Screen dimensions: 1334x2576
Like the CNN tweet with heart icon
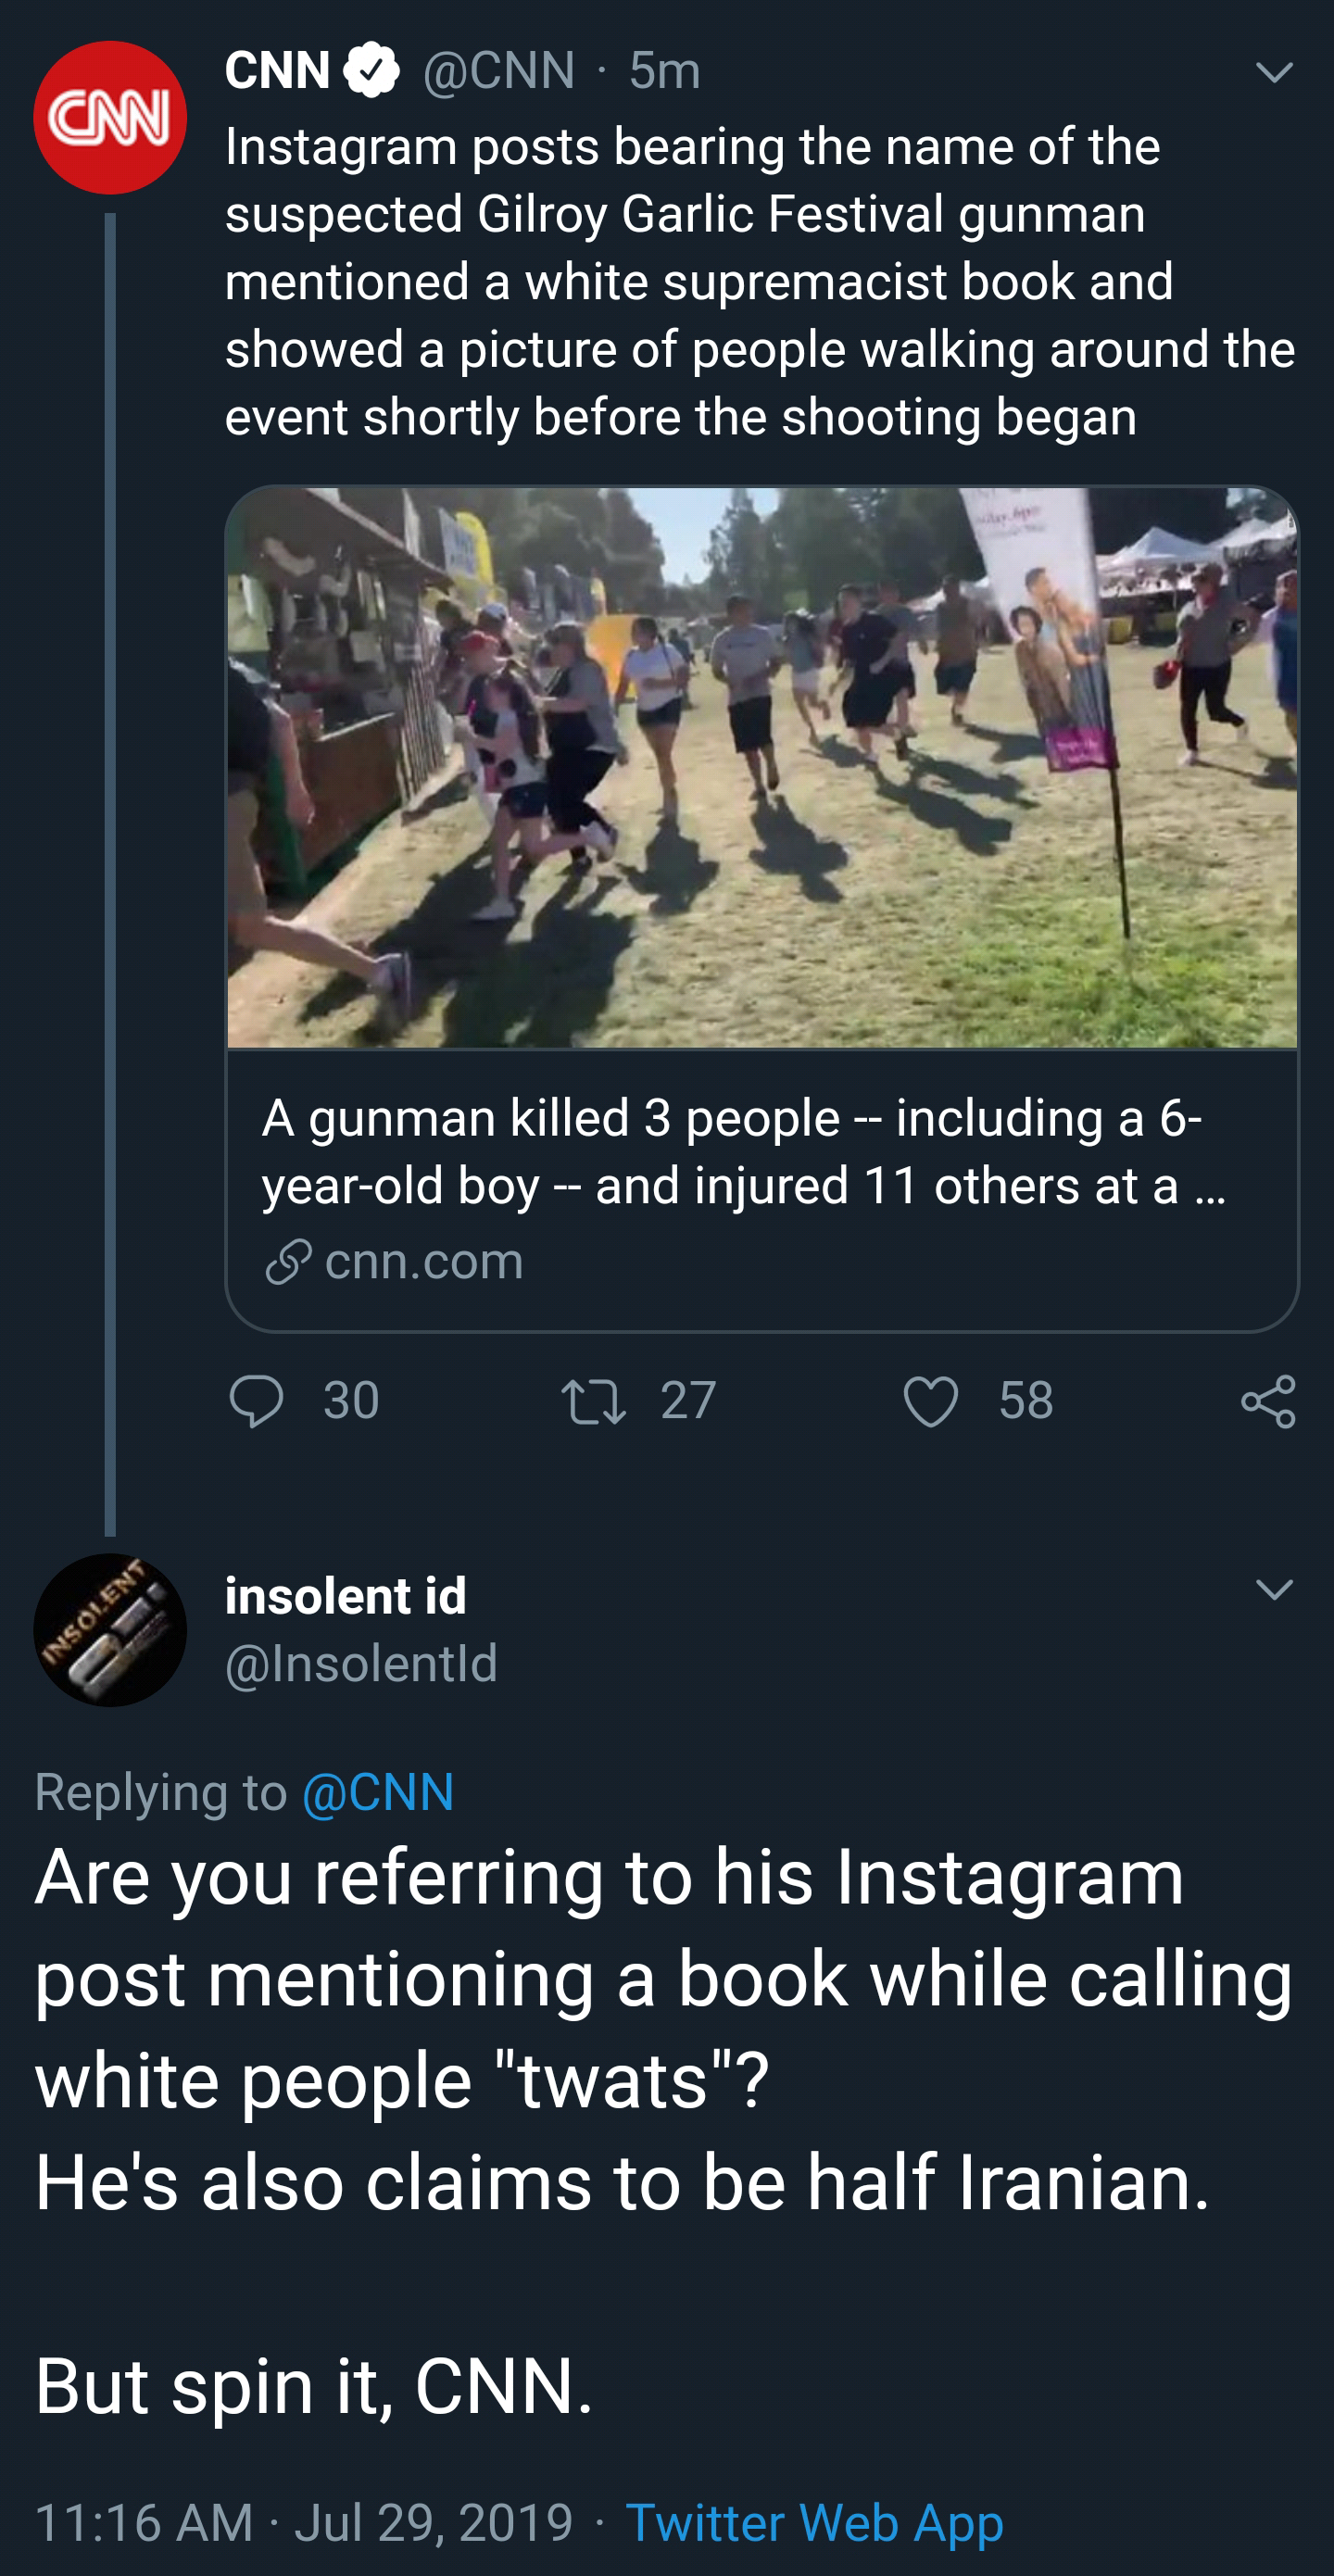click(931, 1400)
